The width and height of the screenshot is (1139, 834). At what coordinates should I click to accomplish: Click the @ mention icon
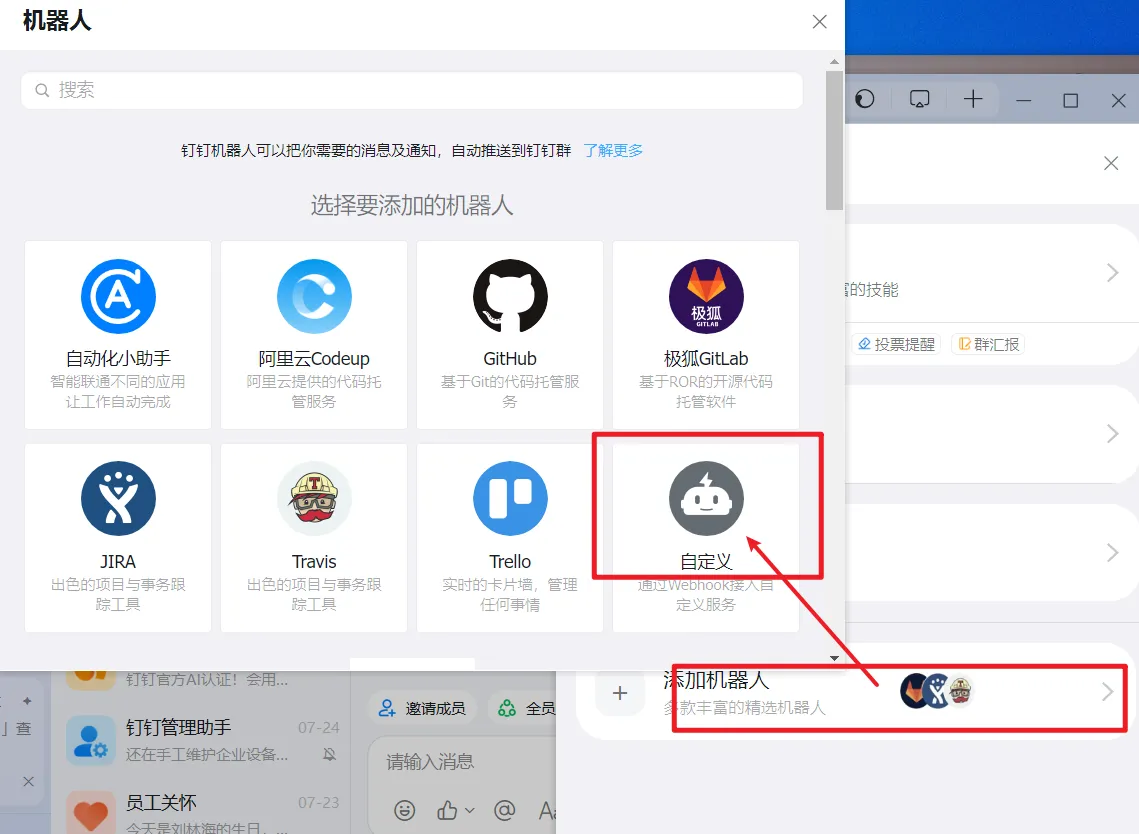[505, 810]
